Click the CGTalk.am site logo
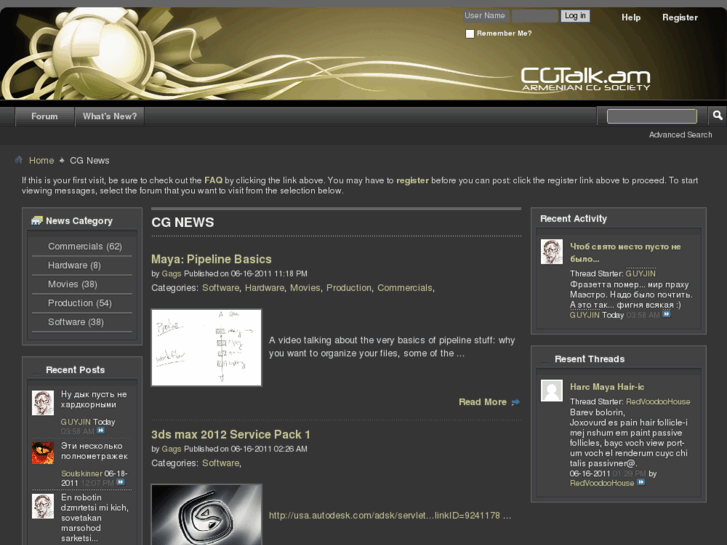The height and width of the screenshot is (545, 727). point(586,79)
